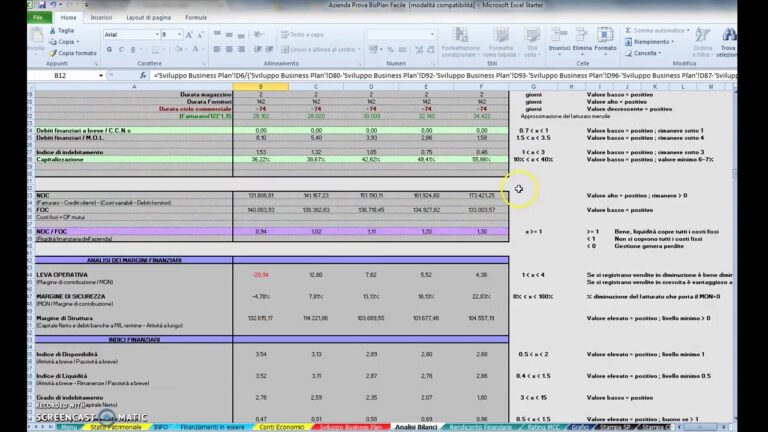Toggle bold G formatting
The height and width of the screenshot is (432, 768).
[x=109, y=49]
